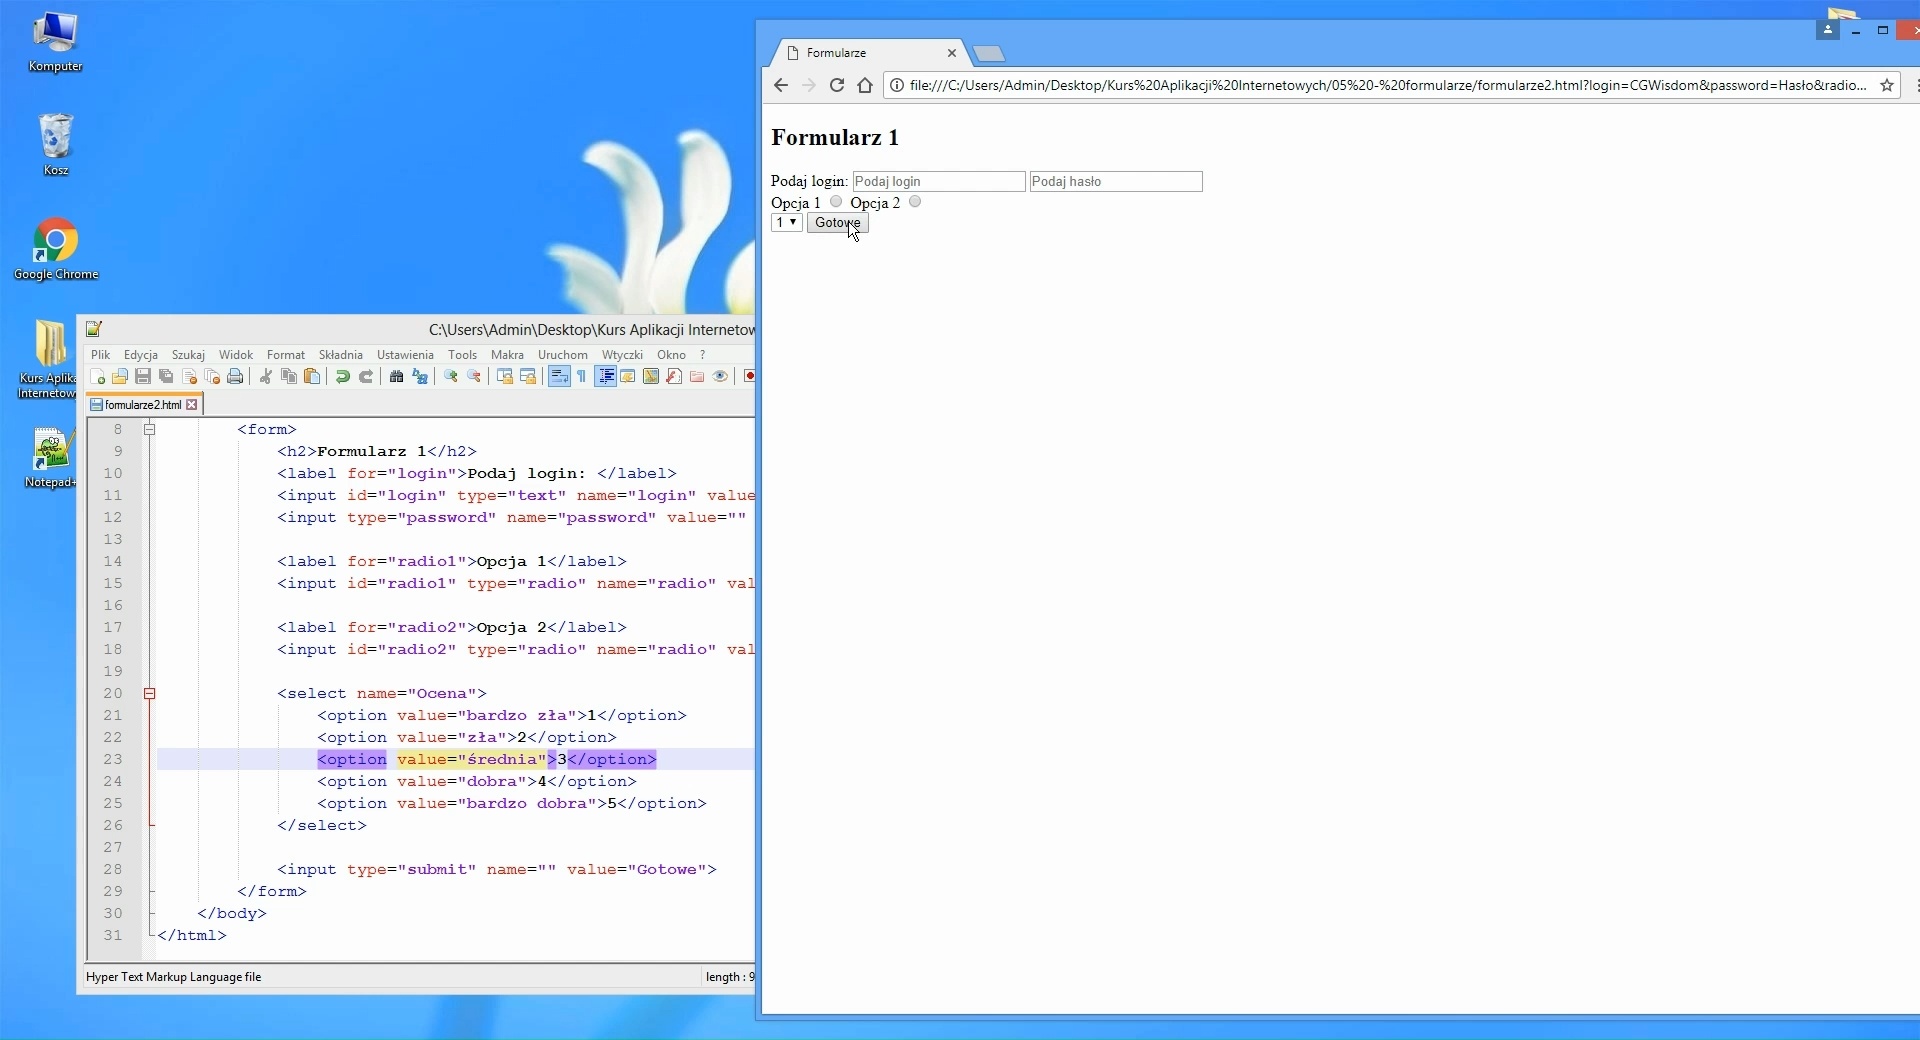
Task: Save the current file in Notepad++
Action: pyautogui.click(x=142, y=377)
